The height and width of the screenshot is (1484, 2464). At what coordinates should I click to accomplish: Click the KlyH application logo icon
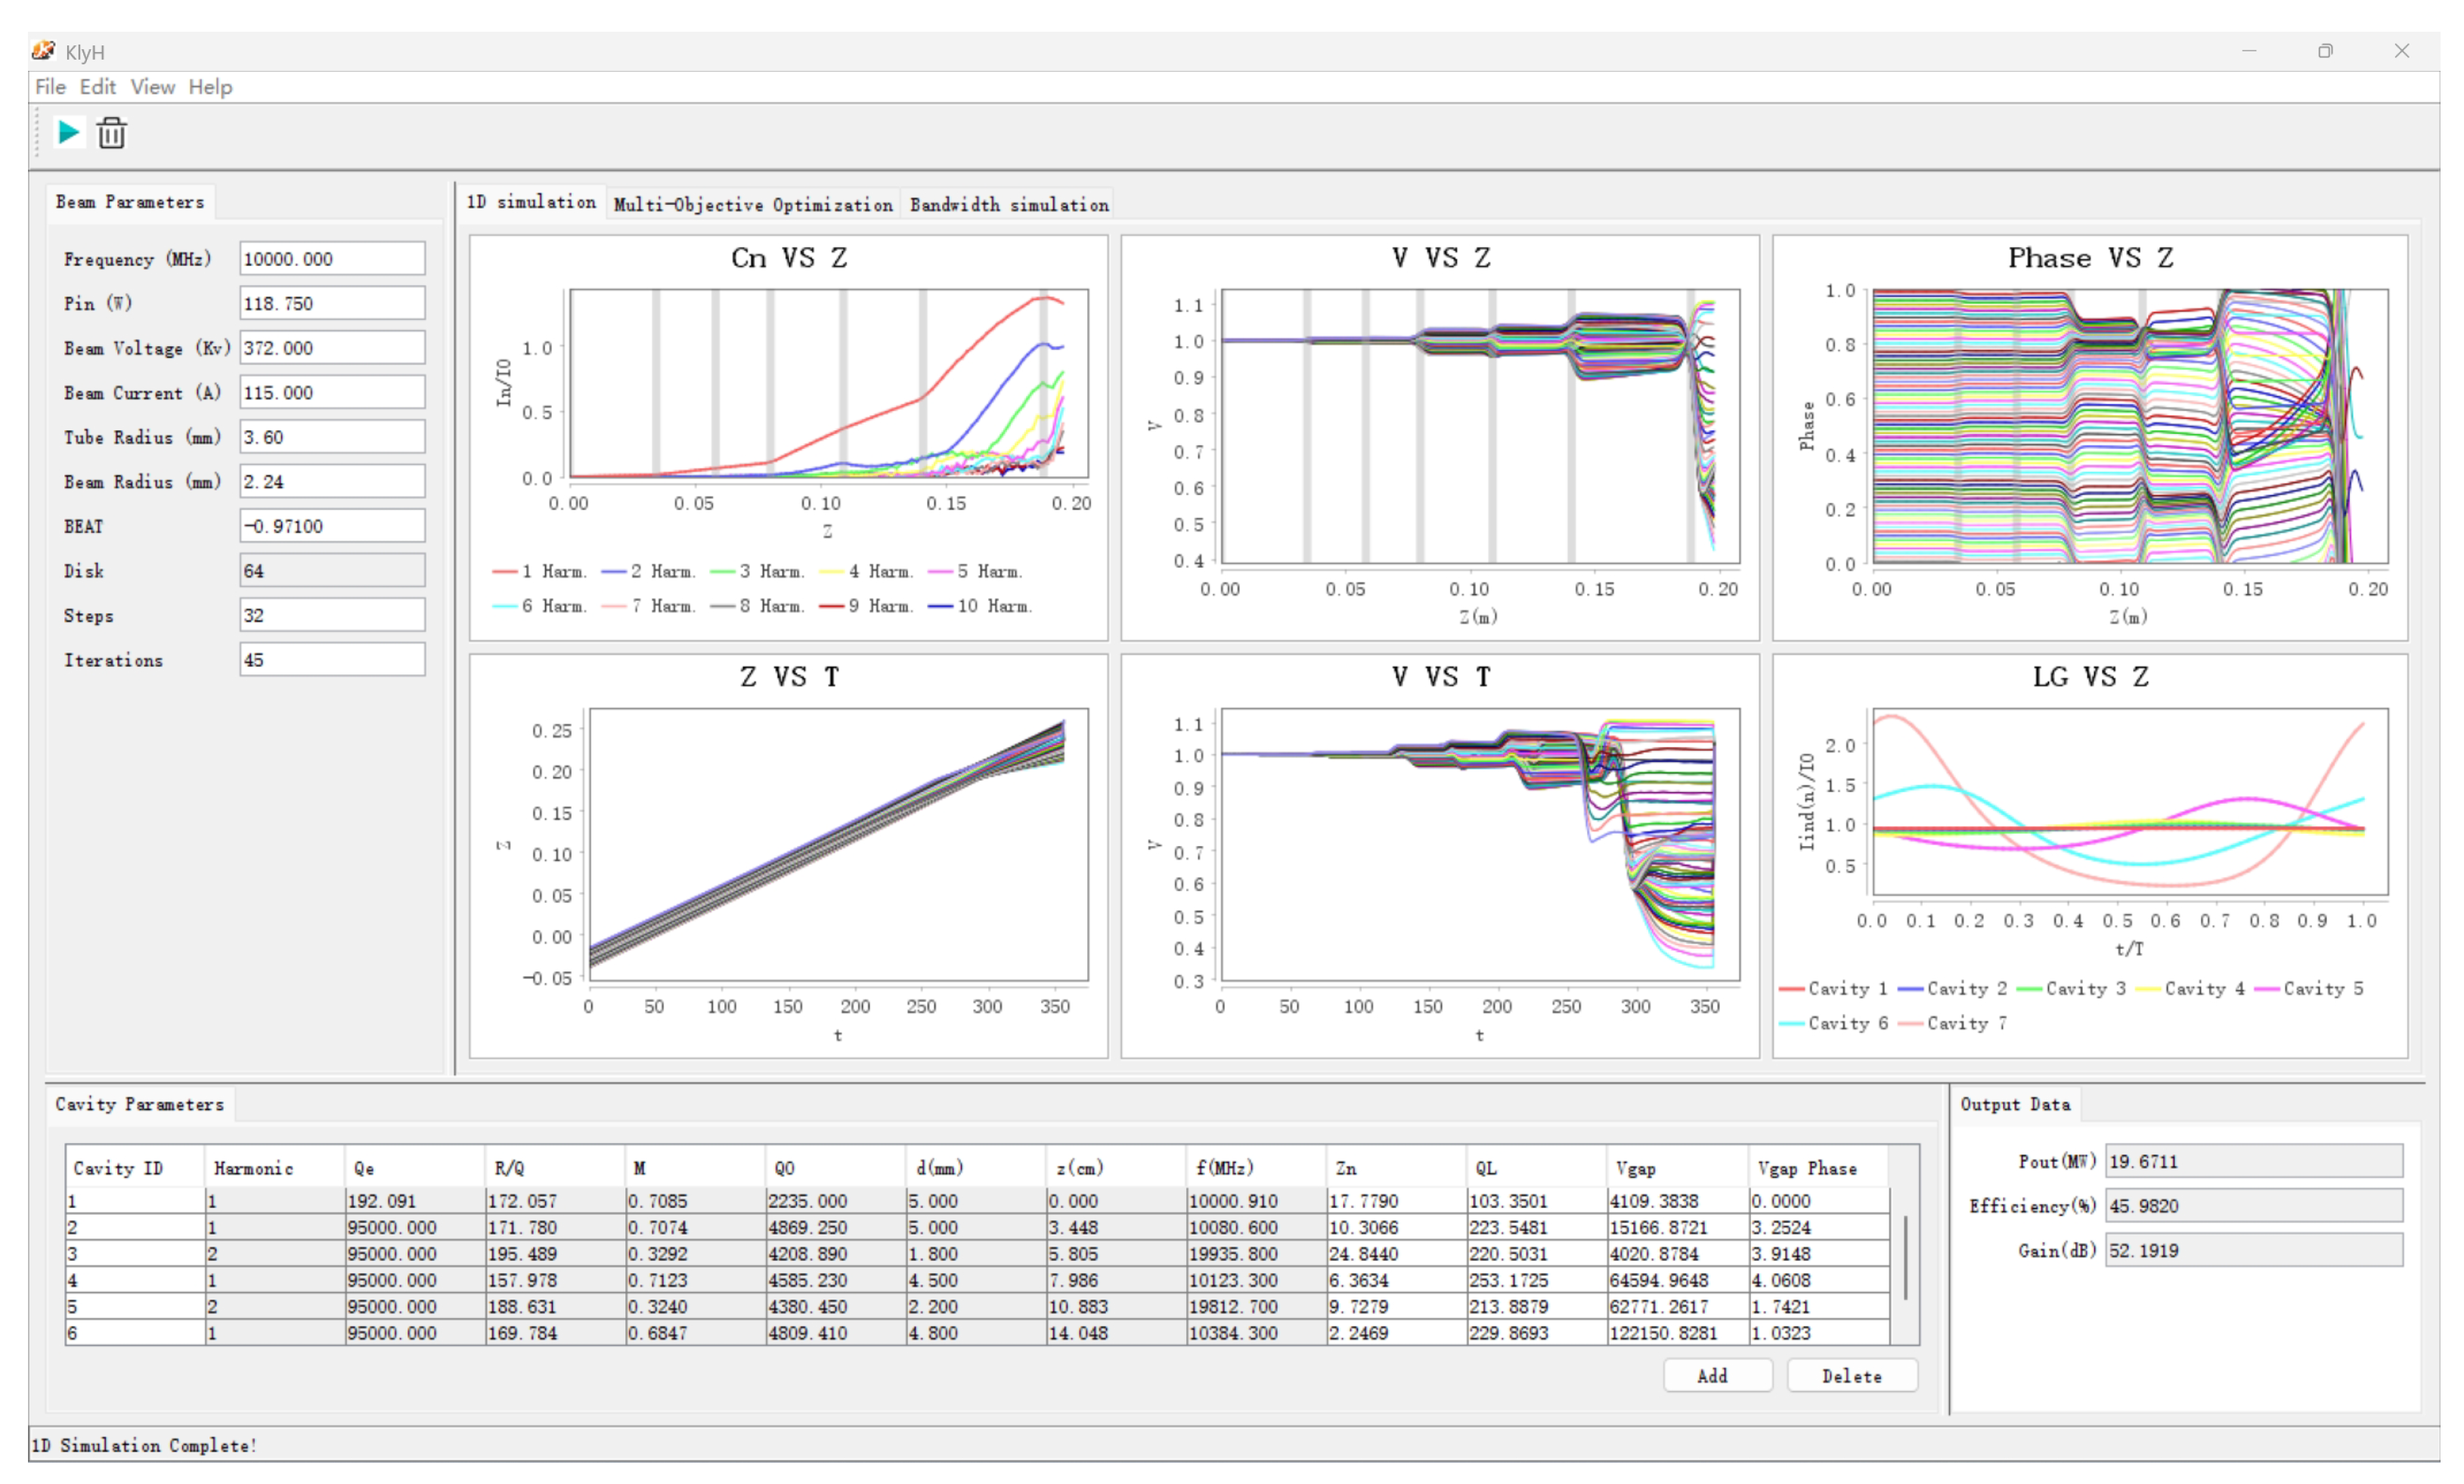pos(43,50)
